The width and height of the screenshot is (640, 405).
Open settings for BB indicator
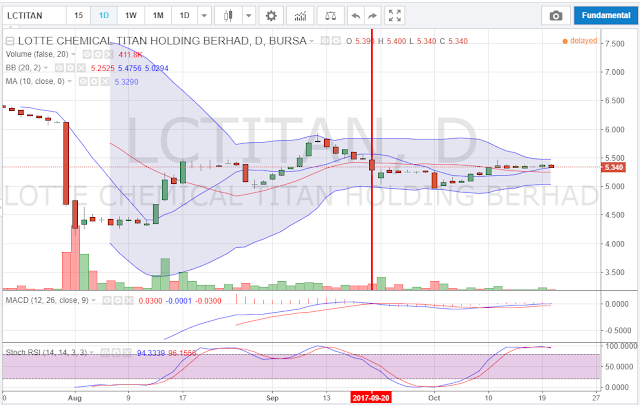(71, 68)
